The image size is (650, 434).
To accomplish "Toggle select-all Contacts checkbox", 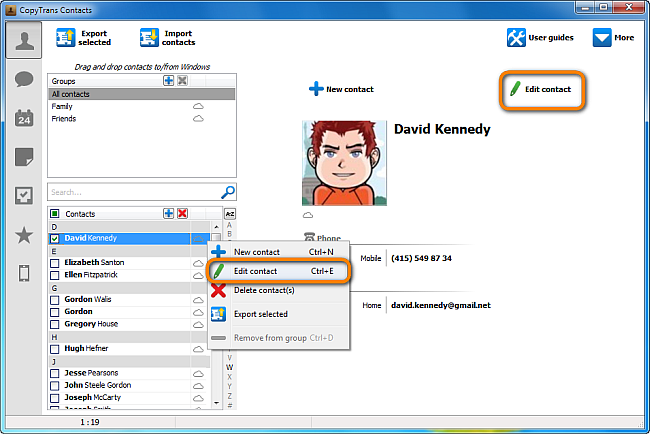I will point(54,214).
